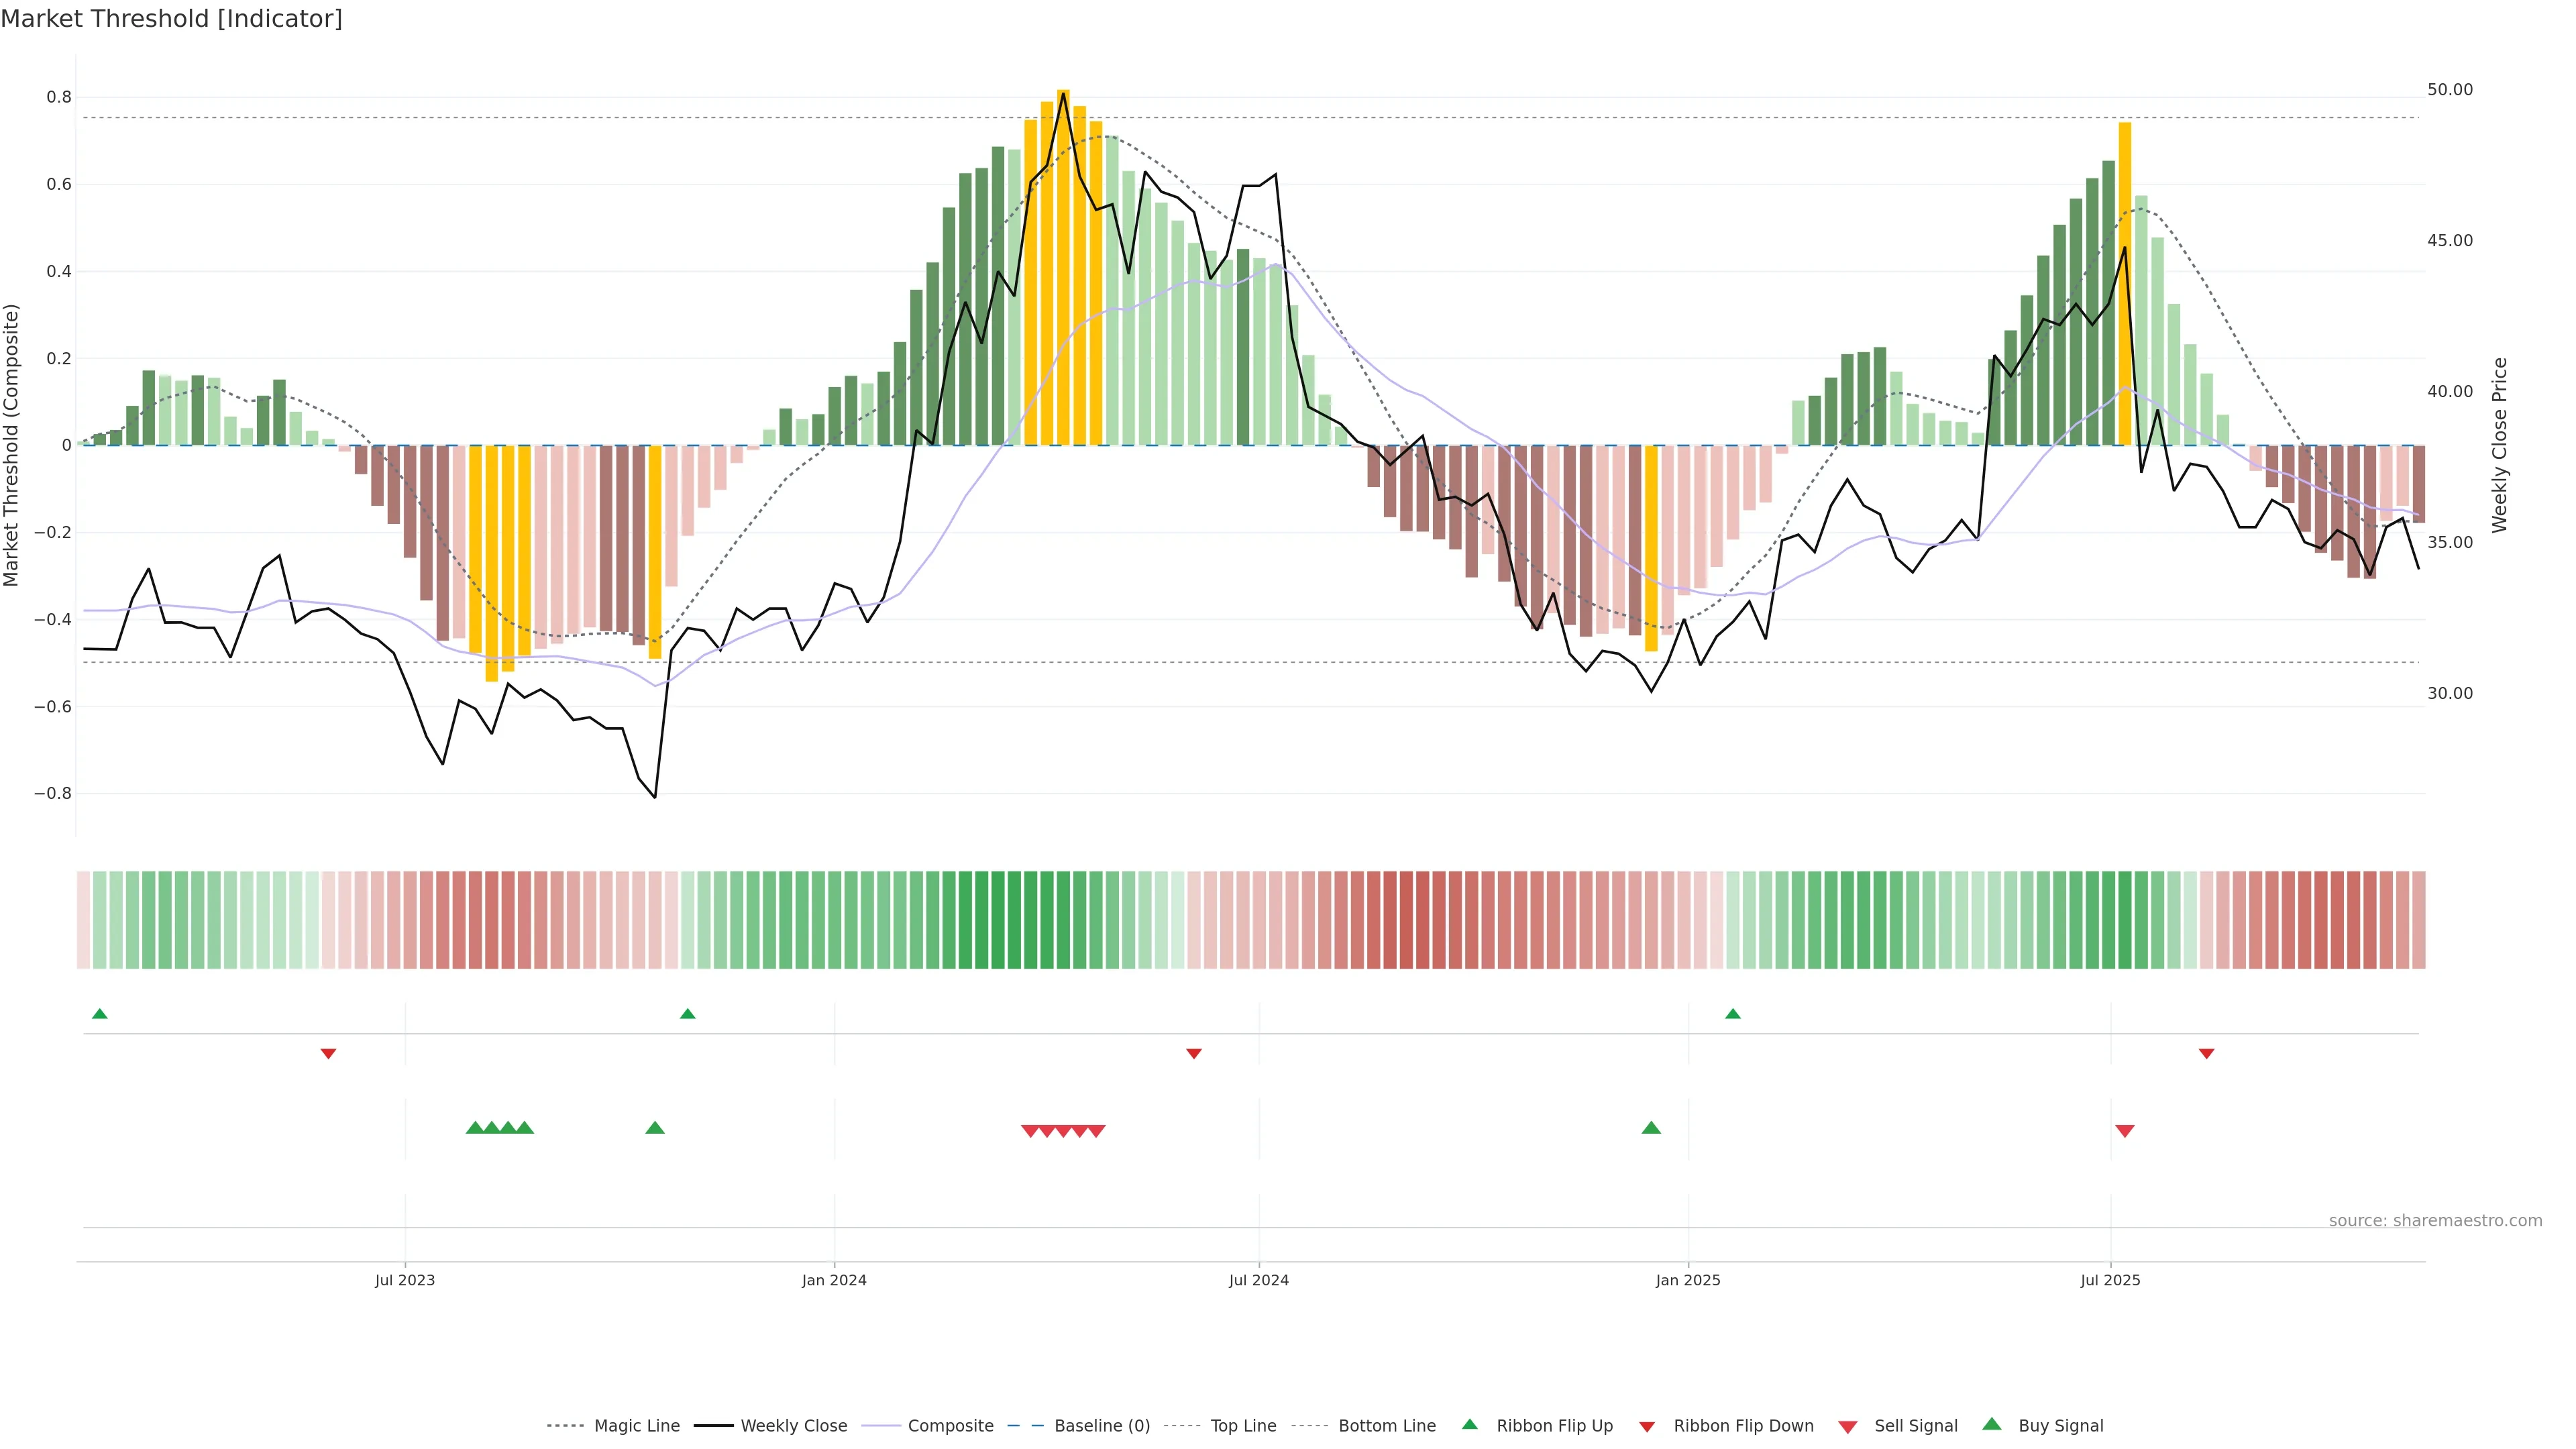
Task: Click the Weekly Close Price axis title
Action: (2499, 445)
